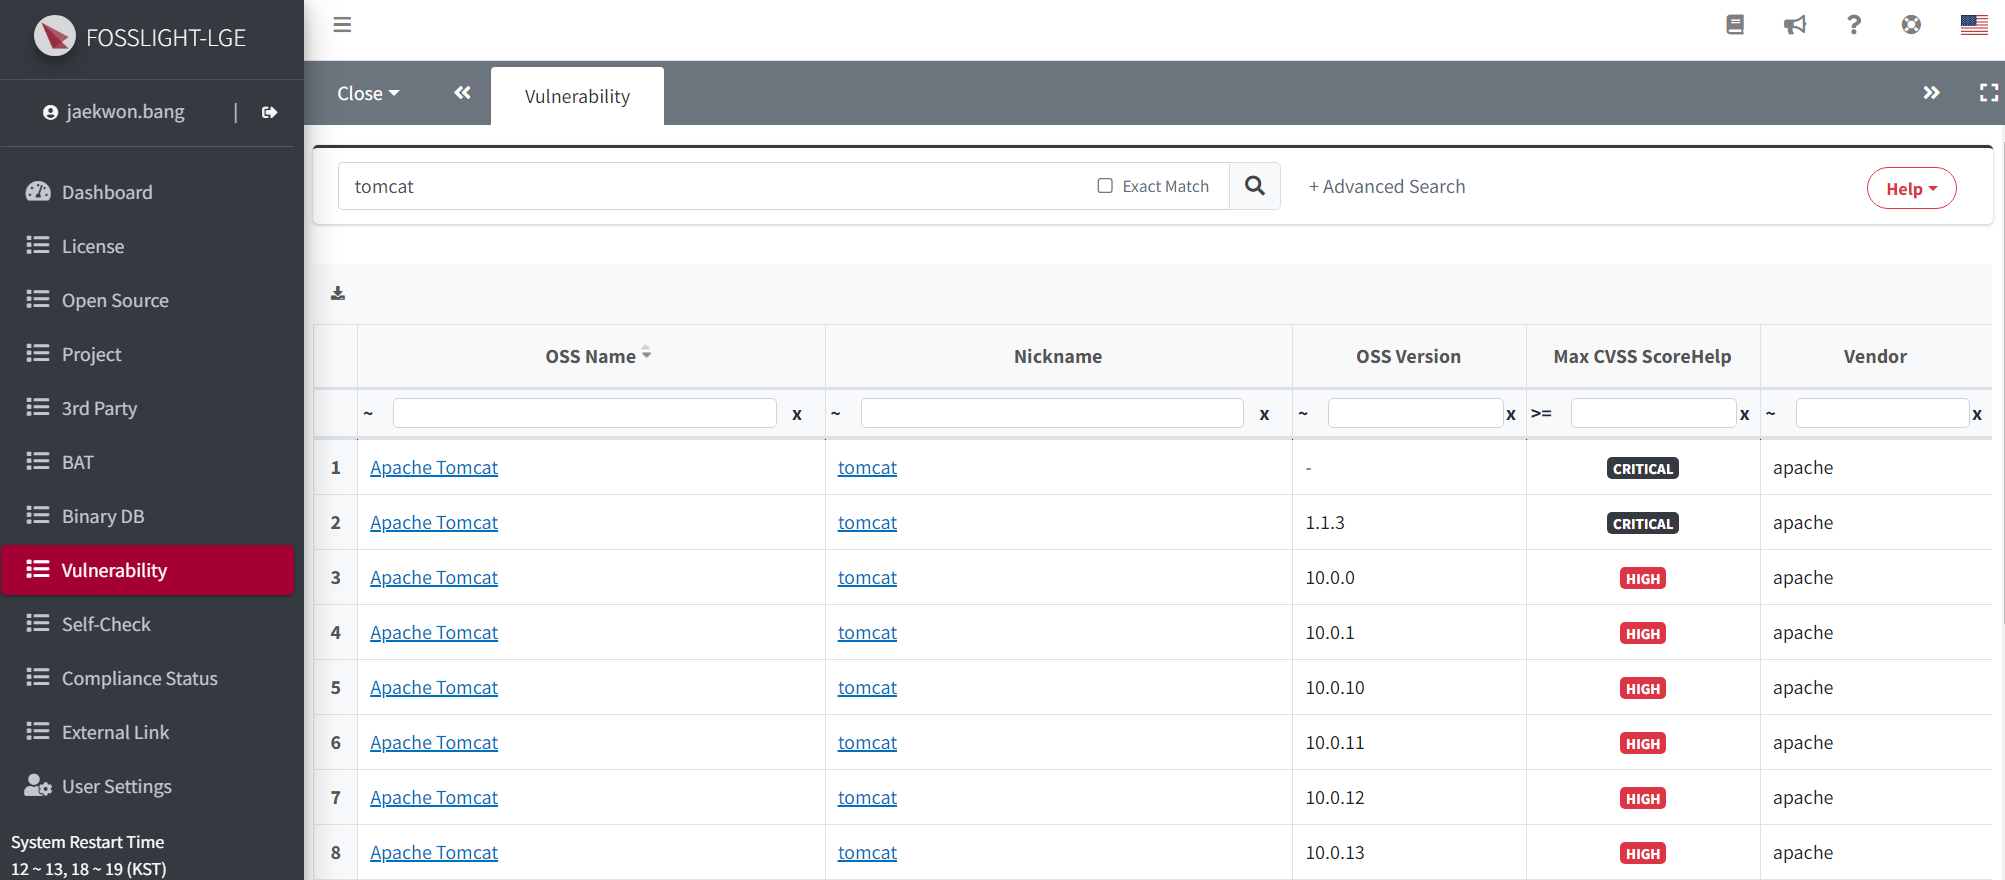The width and height of the screenshot is (2005, 880).
Task: Focus the OSS Version filter input
Action: pos(1415,413)
